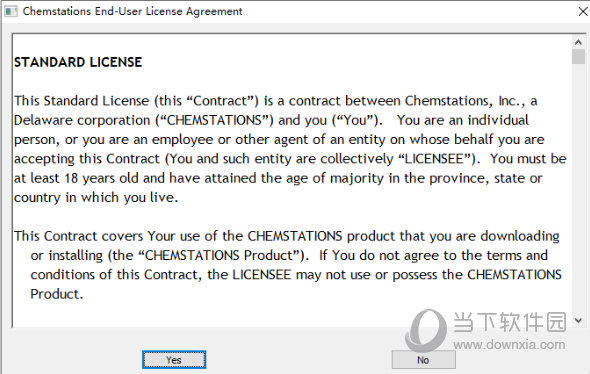
Task: Click the Chemstations app icon in title bar
Action: 11,11
